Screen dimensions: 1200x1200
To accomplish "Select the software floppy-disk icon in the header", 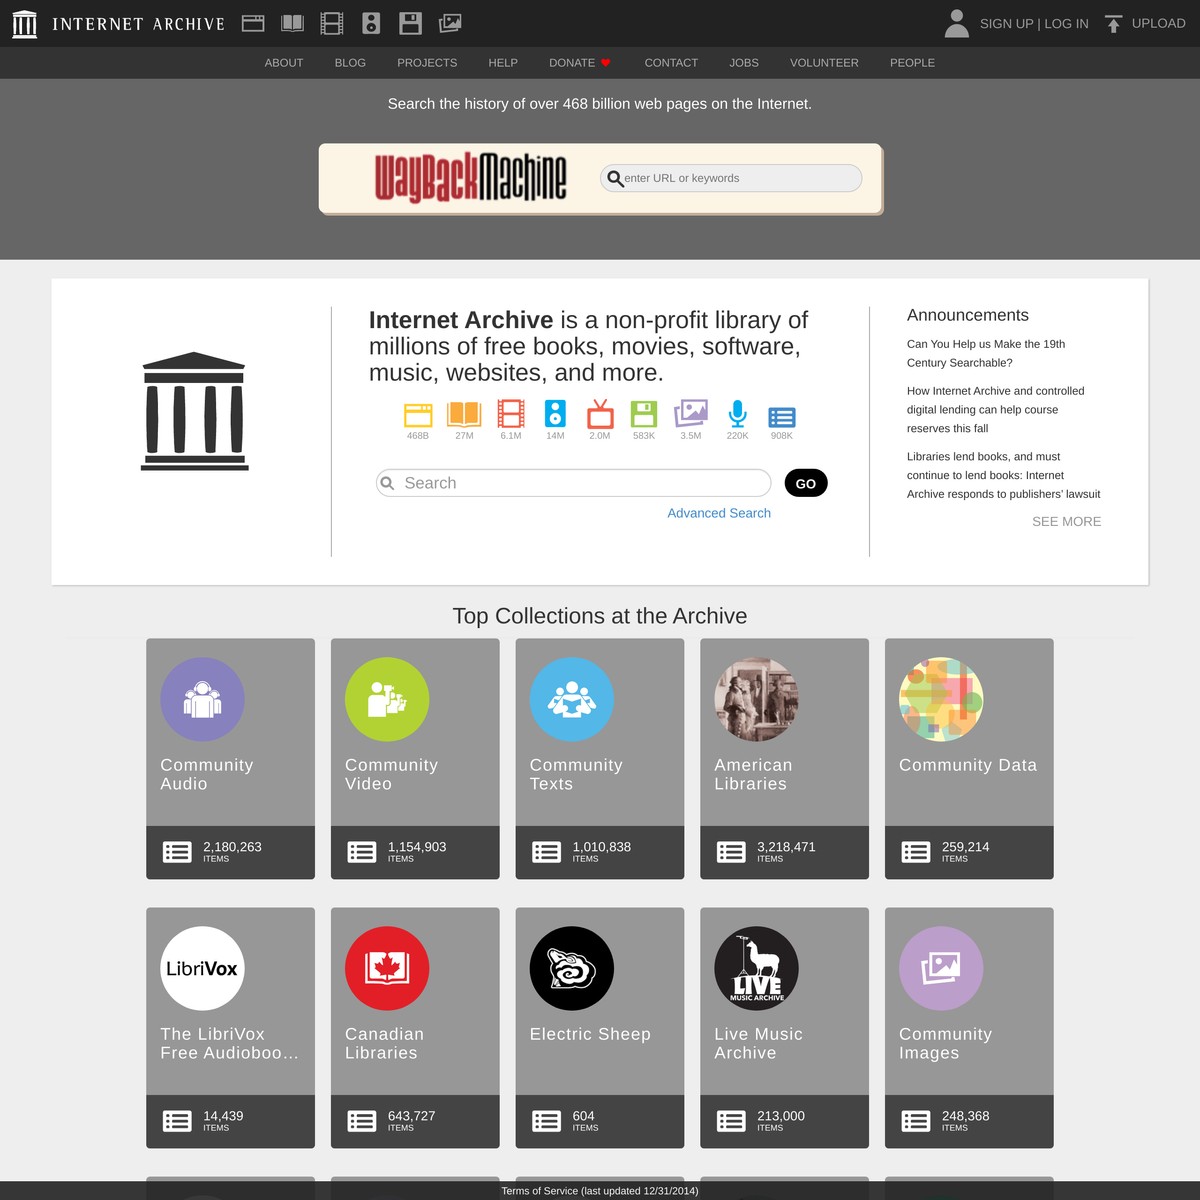I will pos(410,22).
